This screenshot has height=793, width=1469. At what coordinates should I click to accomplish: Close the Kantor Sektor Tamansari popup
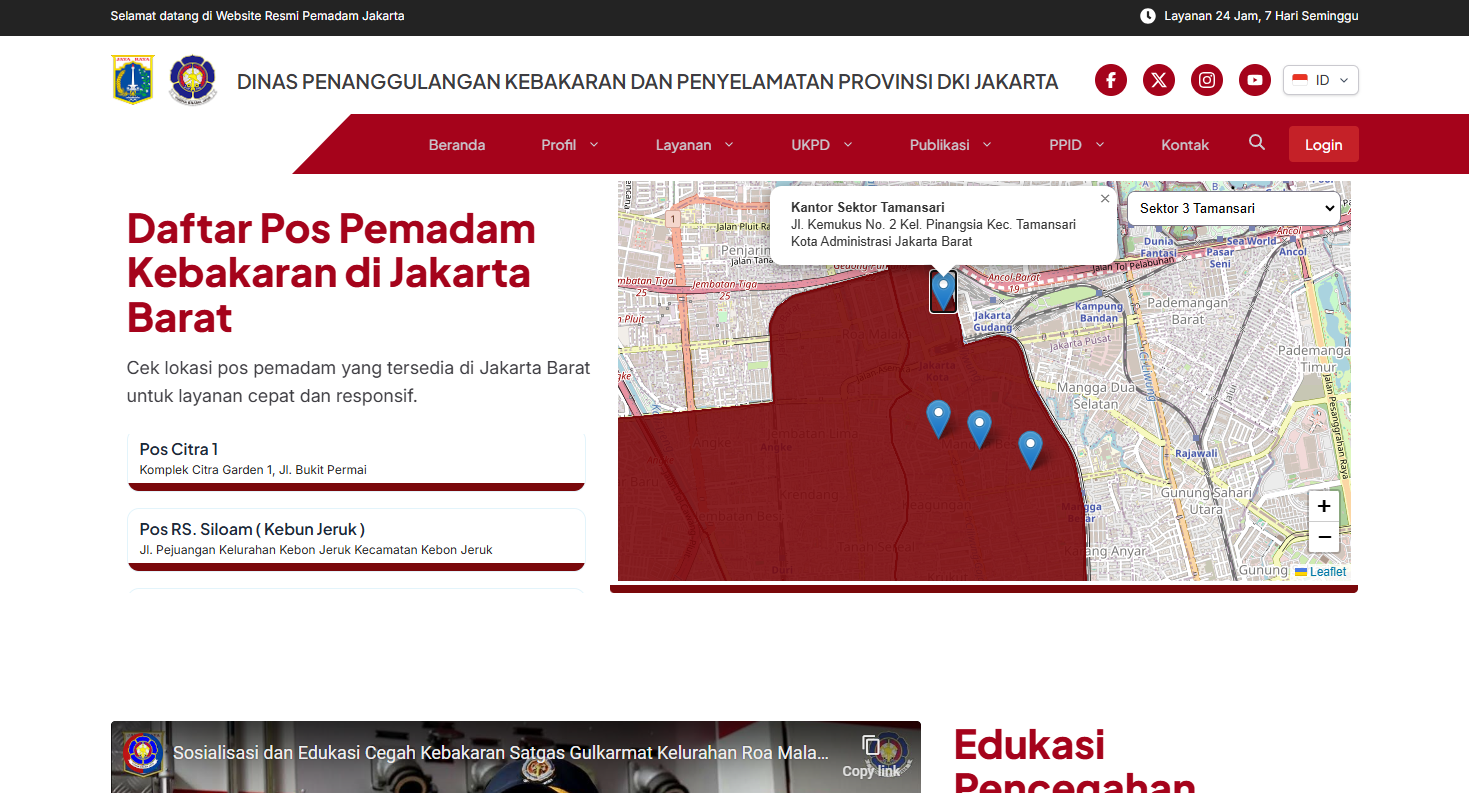click(x=1104, y=198)
